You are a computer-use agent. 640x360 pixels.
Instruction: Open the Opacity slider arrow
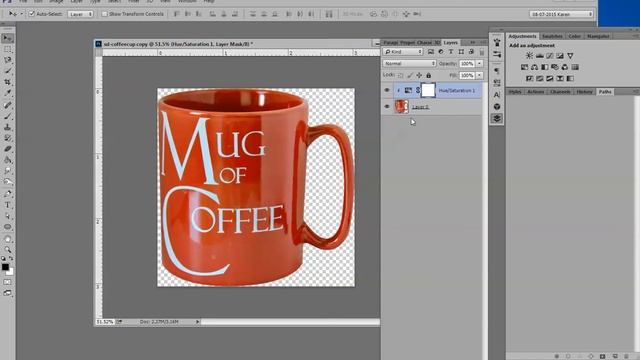480,64
